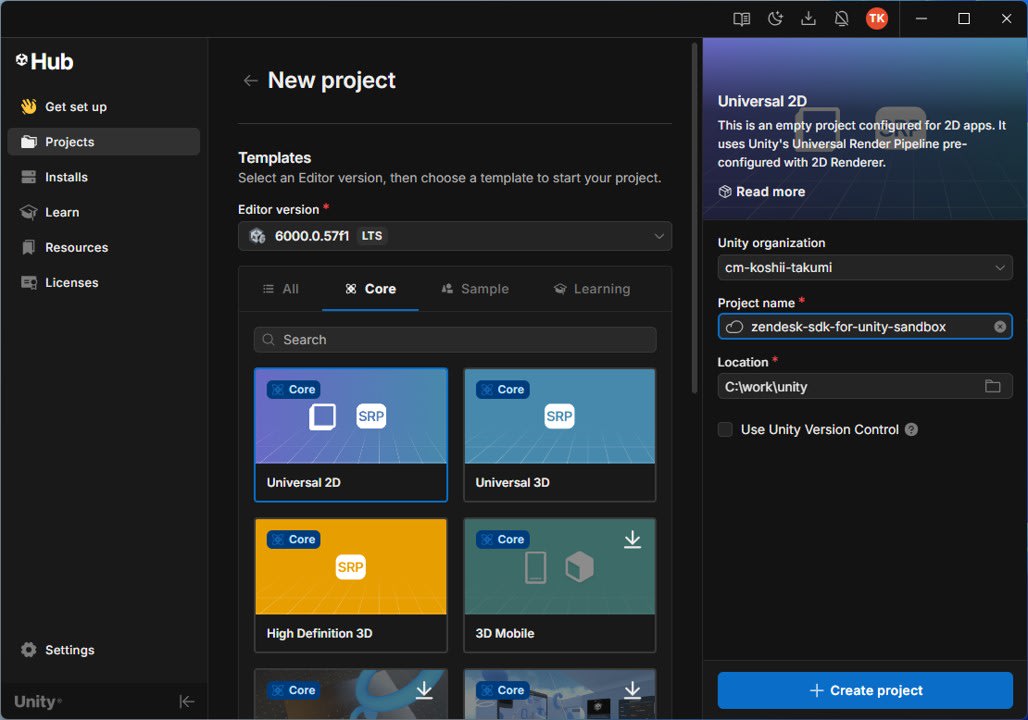Open the Learn section
Screen dimensions: 1028x720
pos(104,212)
